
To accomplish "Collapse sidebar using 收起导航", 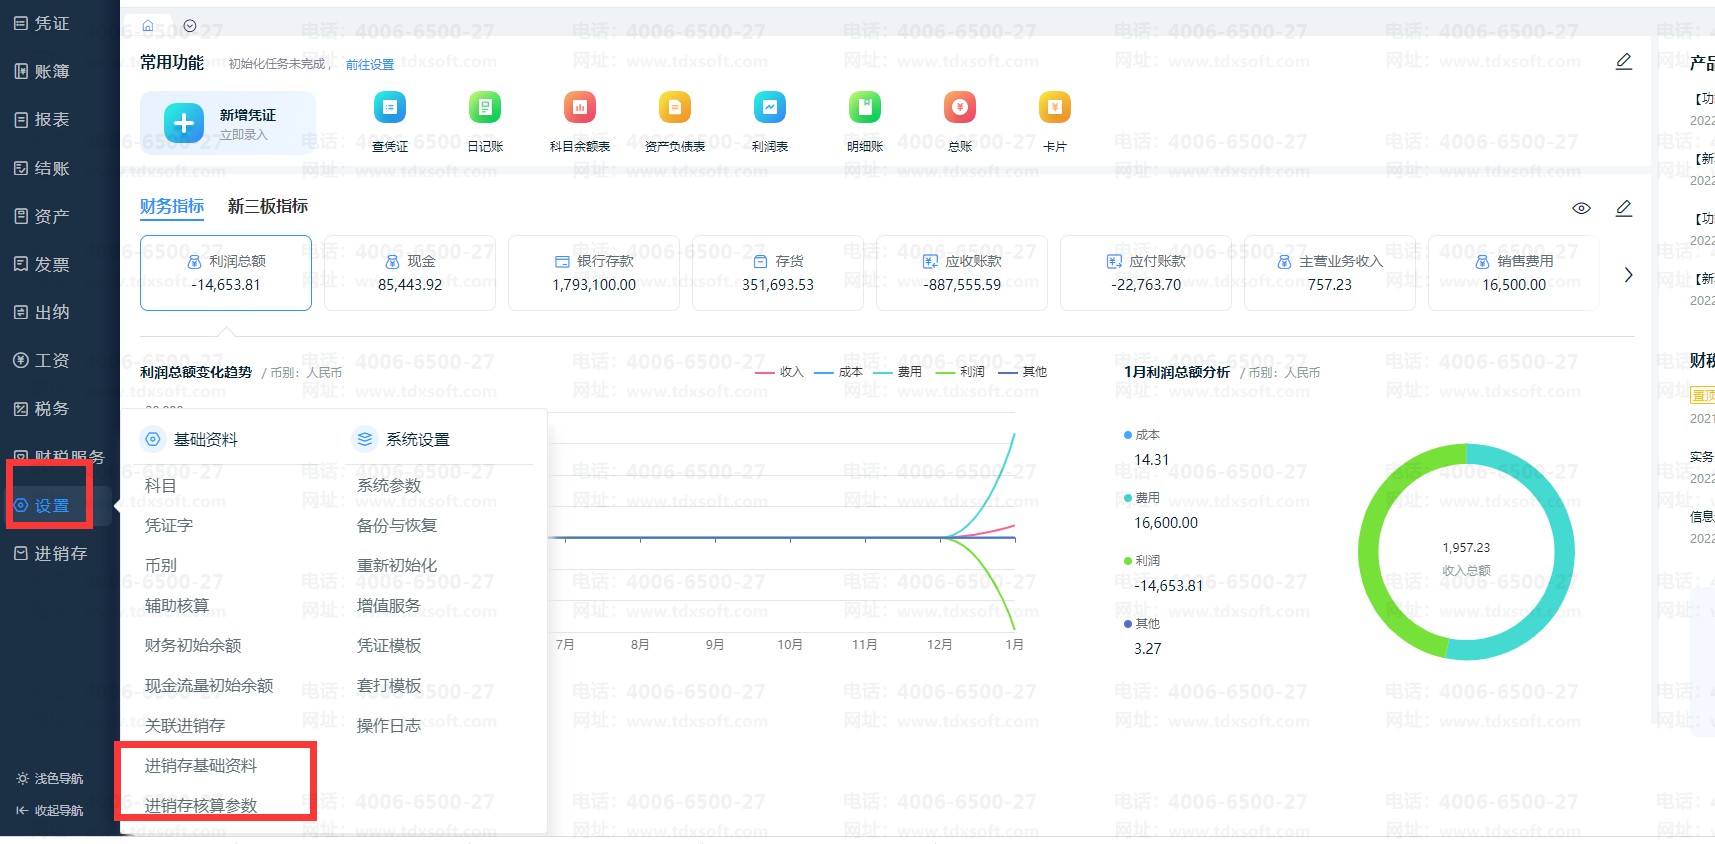I will tap(50, 810).
